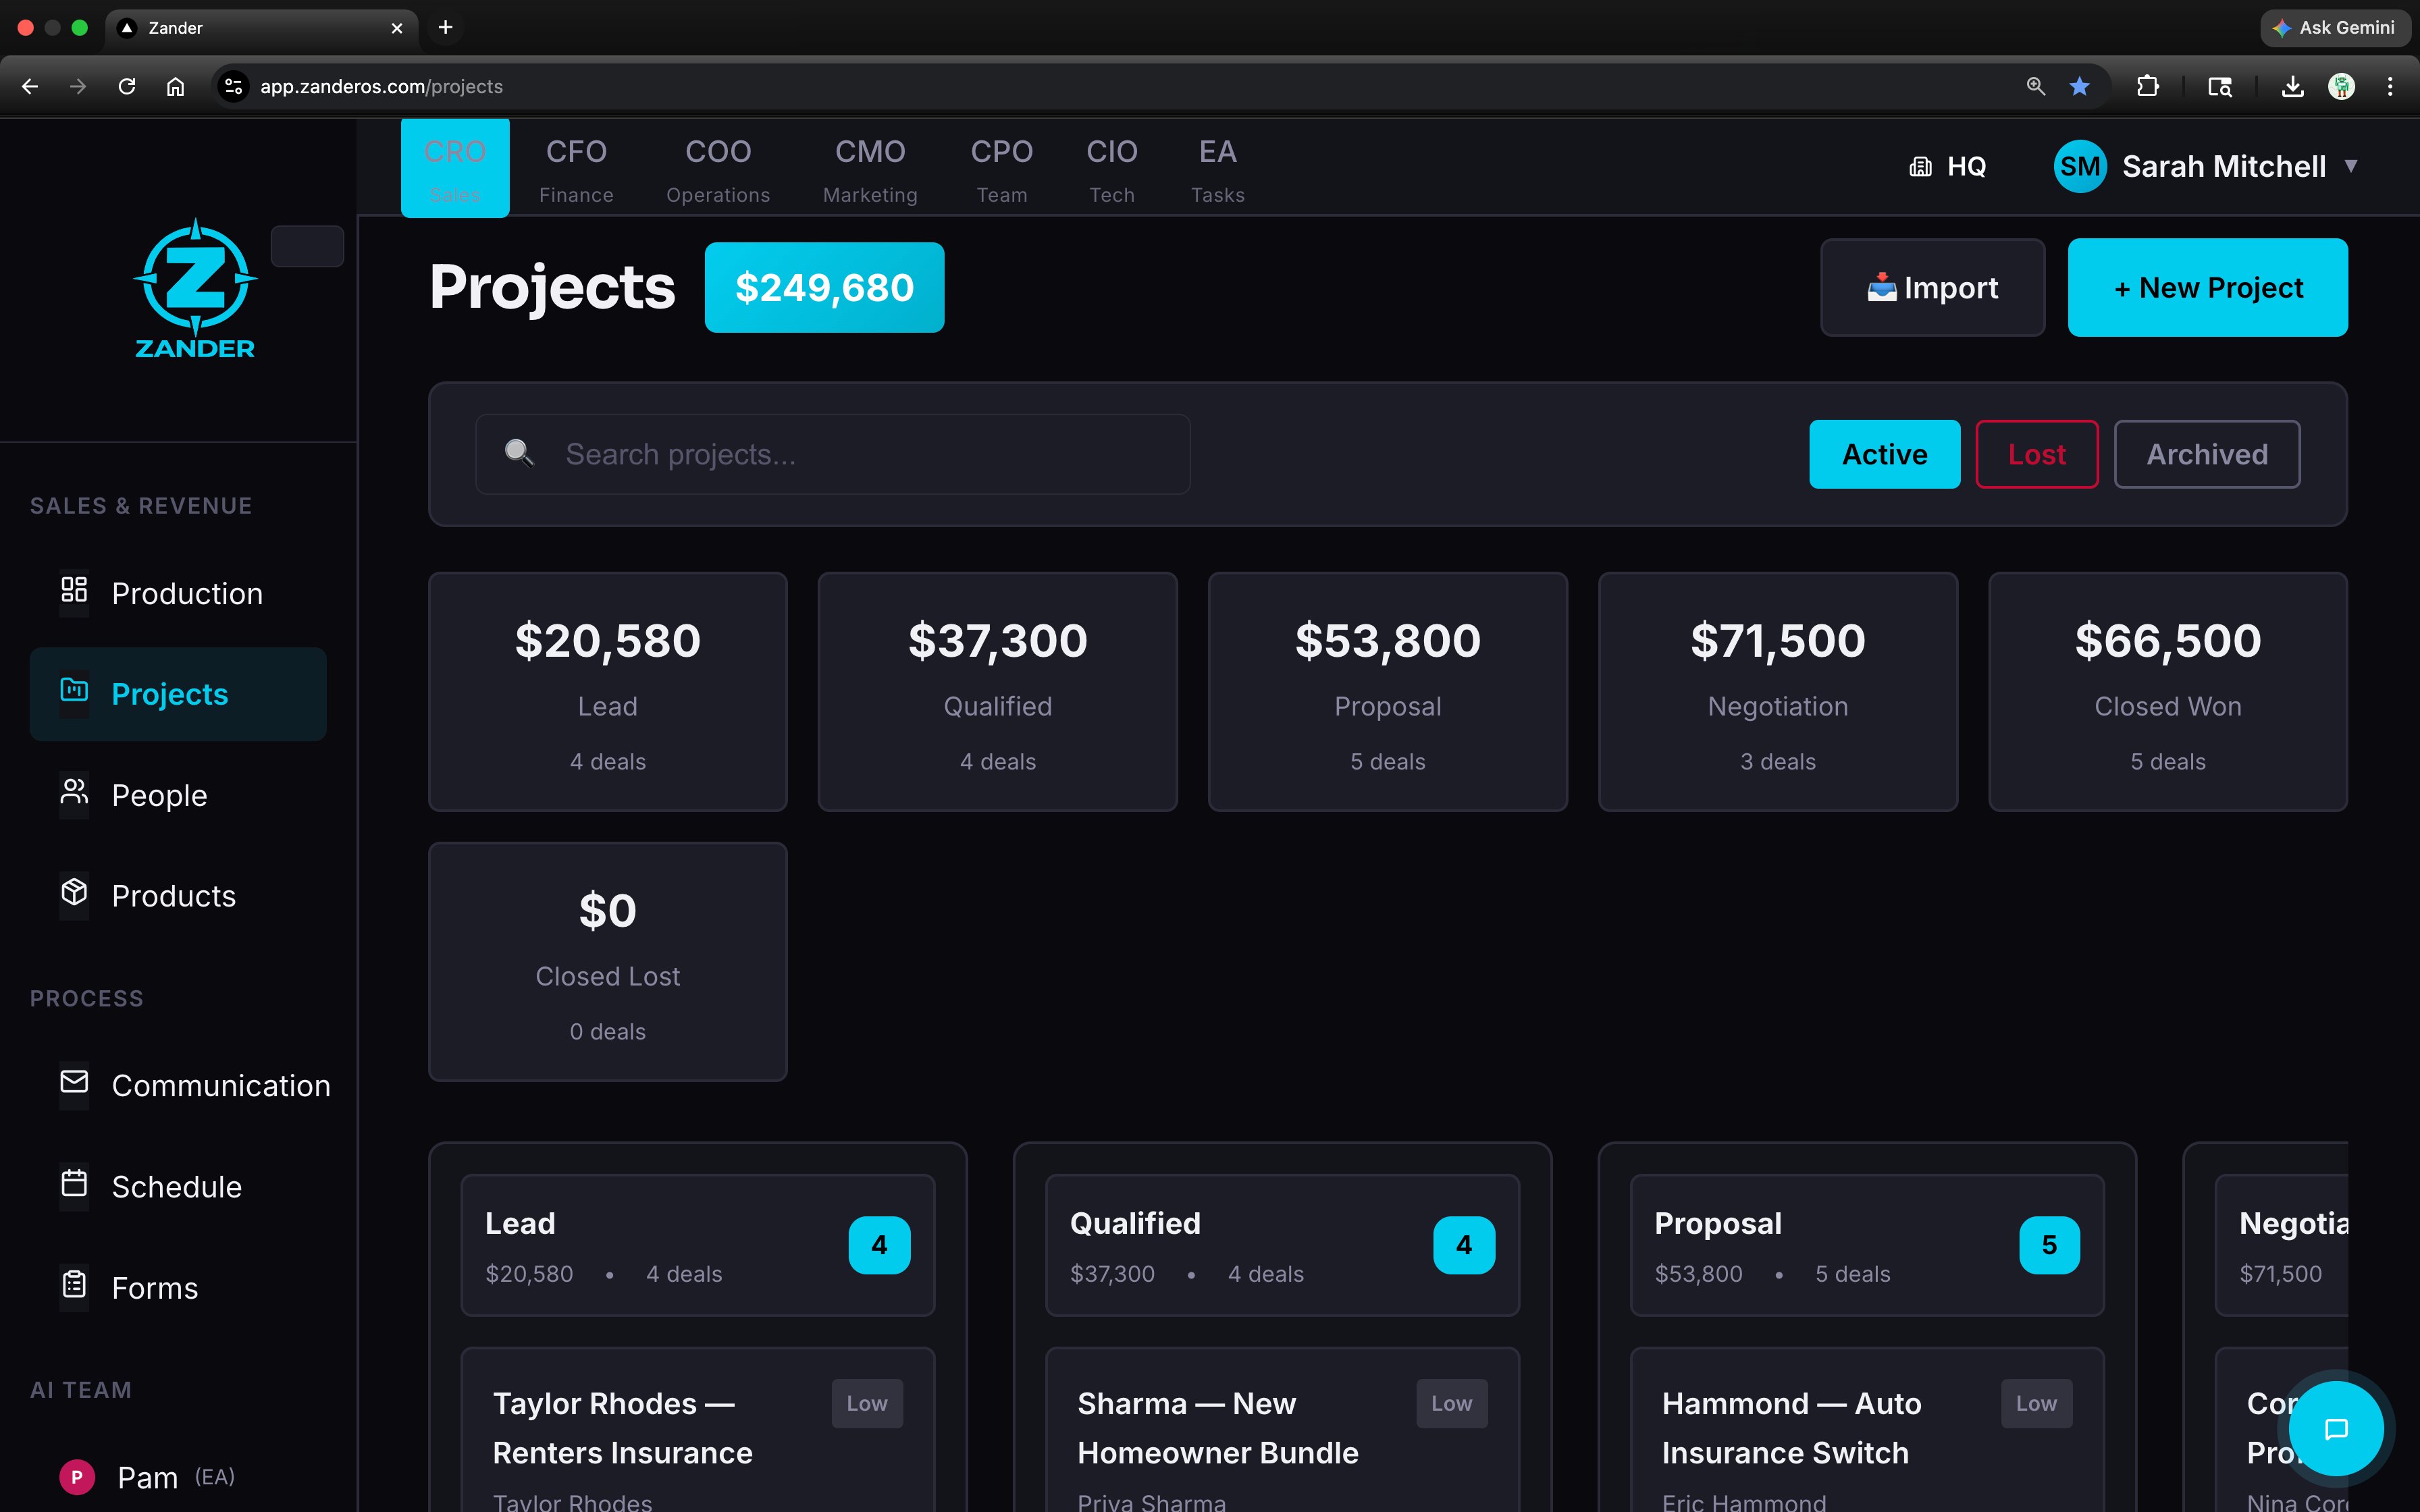
Task: Click the Schedule calendar icon
Action: (74, 1184)
